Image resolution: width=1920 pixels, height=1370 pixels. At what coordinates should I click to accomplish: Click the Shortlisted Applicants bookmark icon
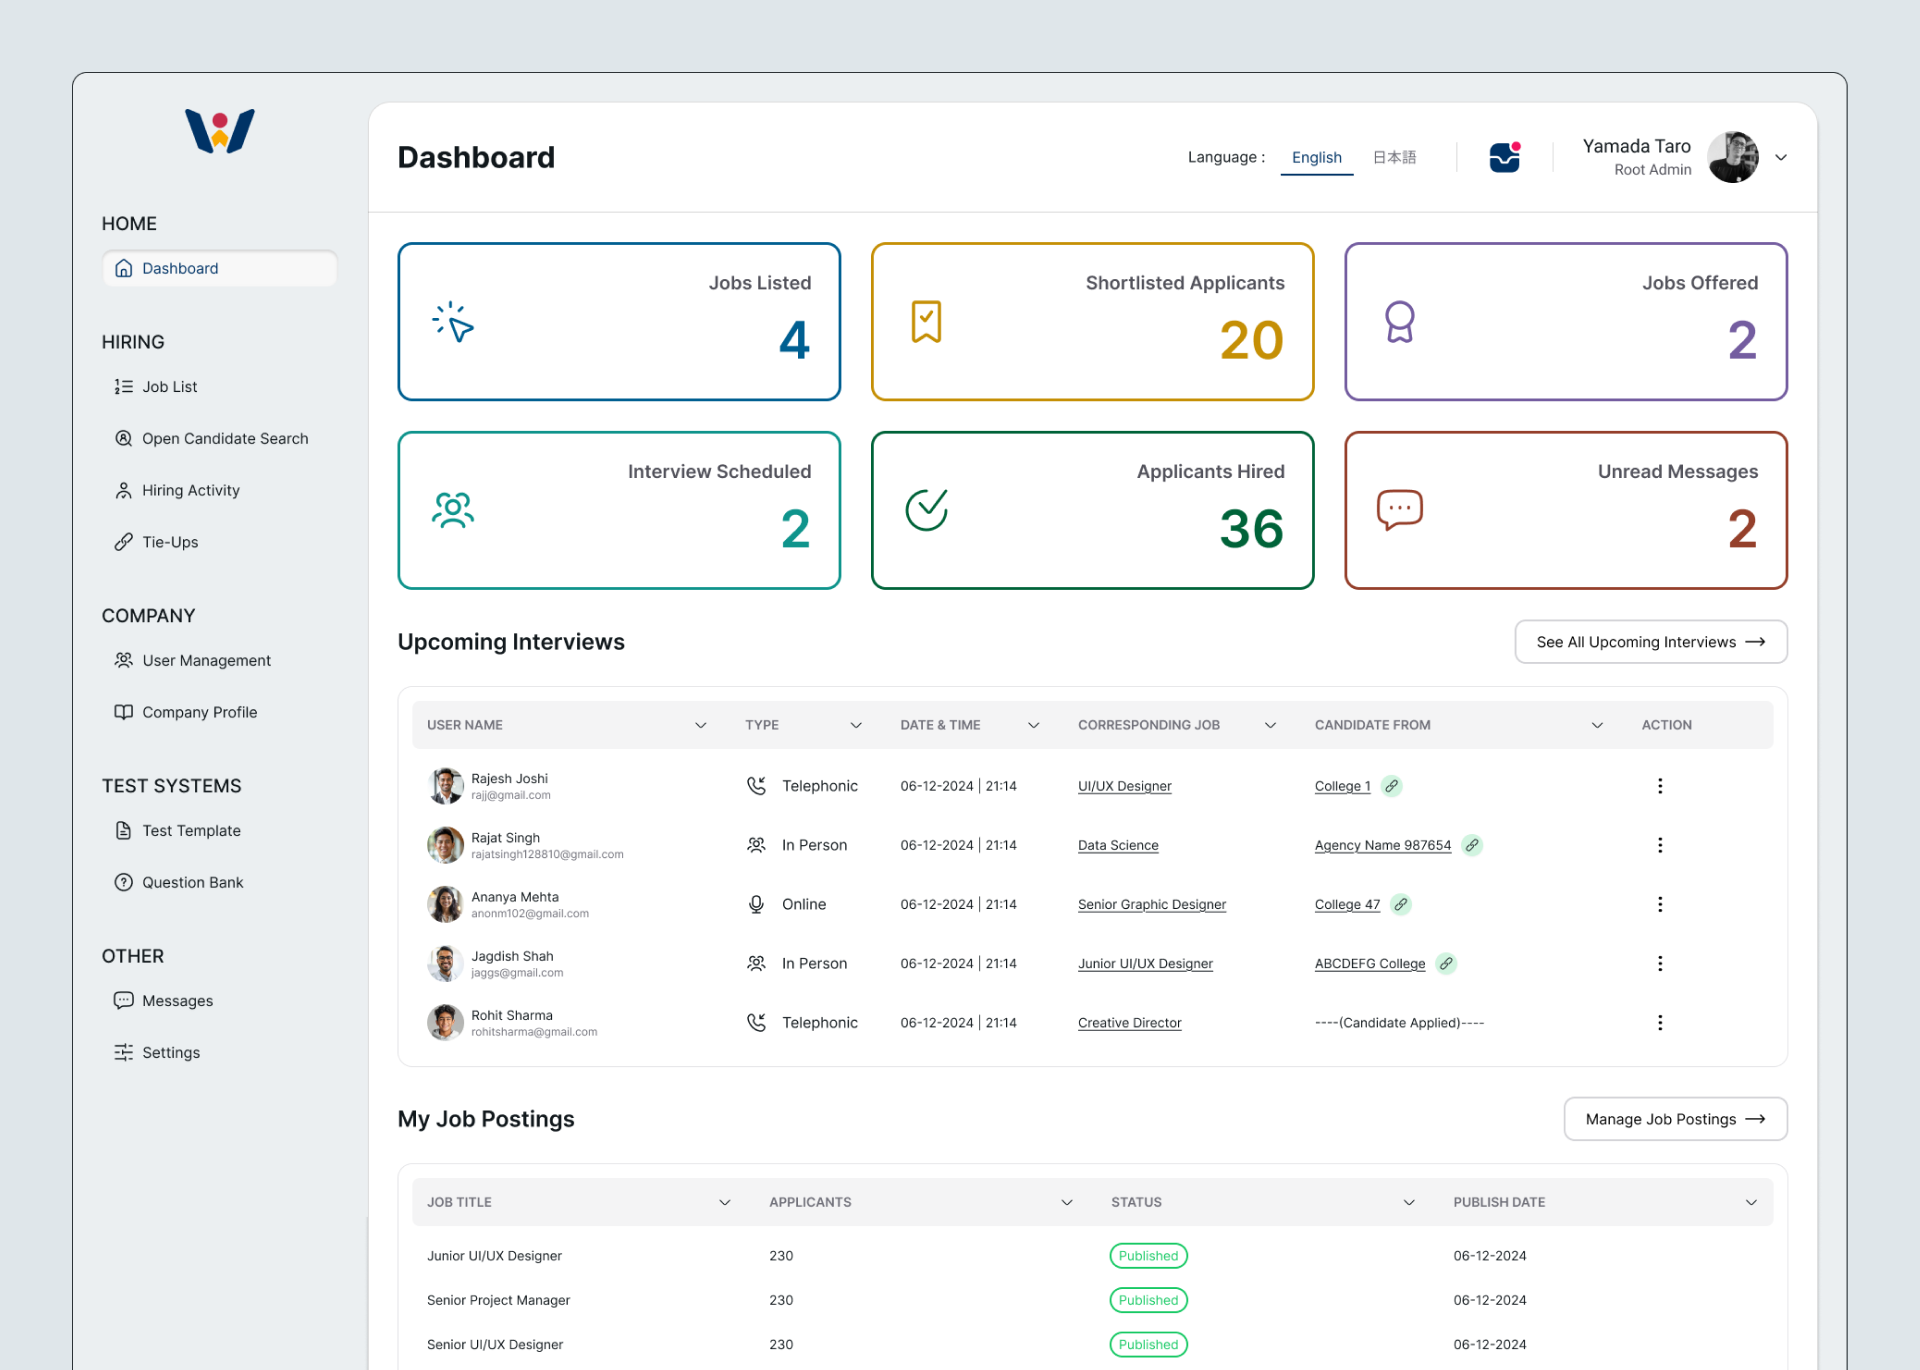point(926,322)
